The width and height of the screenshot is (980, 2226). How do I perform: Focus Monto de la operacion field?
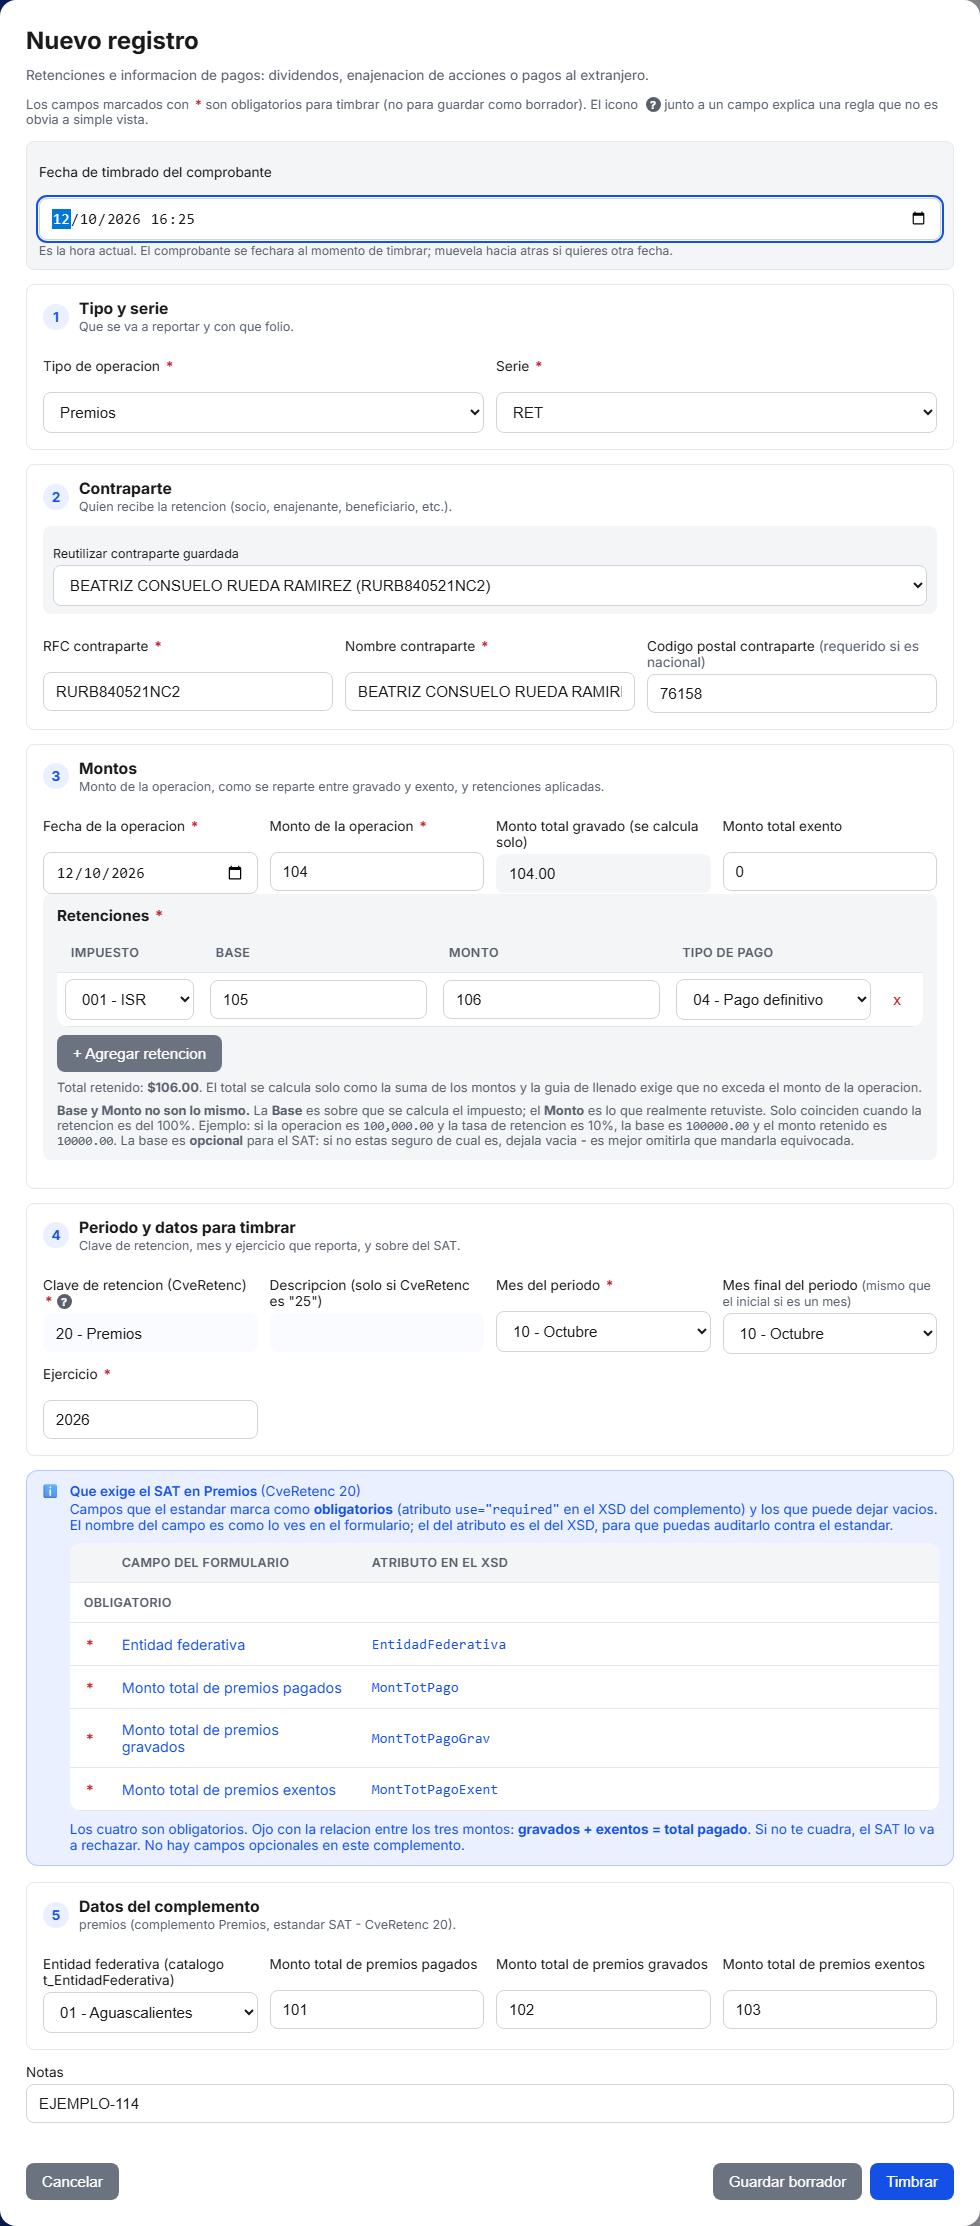pyautogui.click(x=377, y=872)
